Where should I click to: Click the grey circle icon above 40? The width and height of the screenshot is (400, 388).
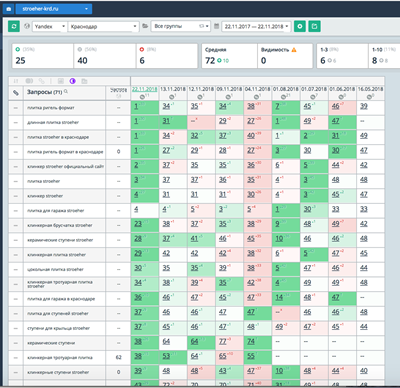(80, 49)
